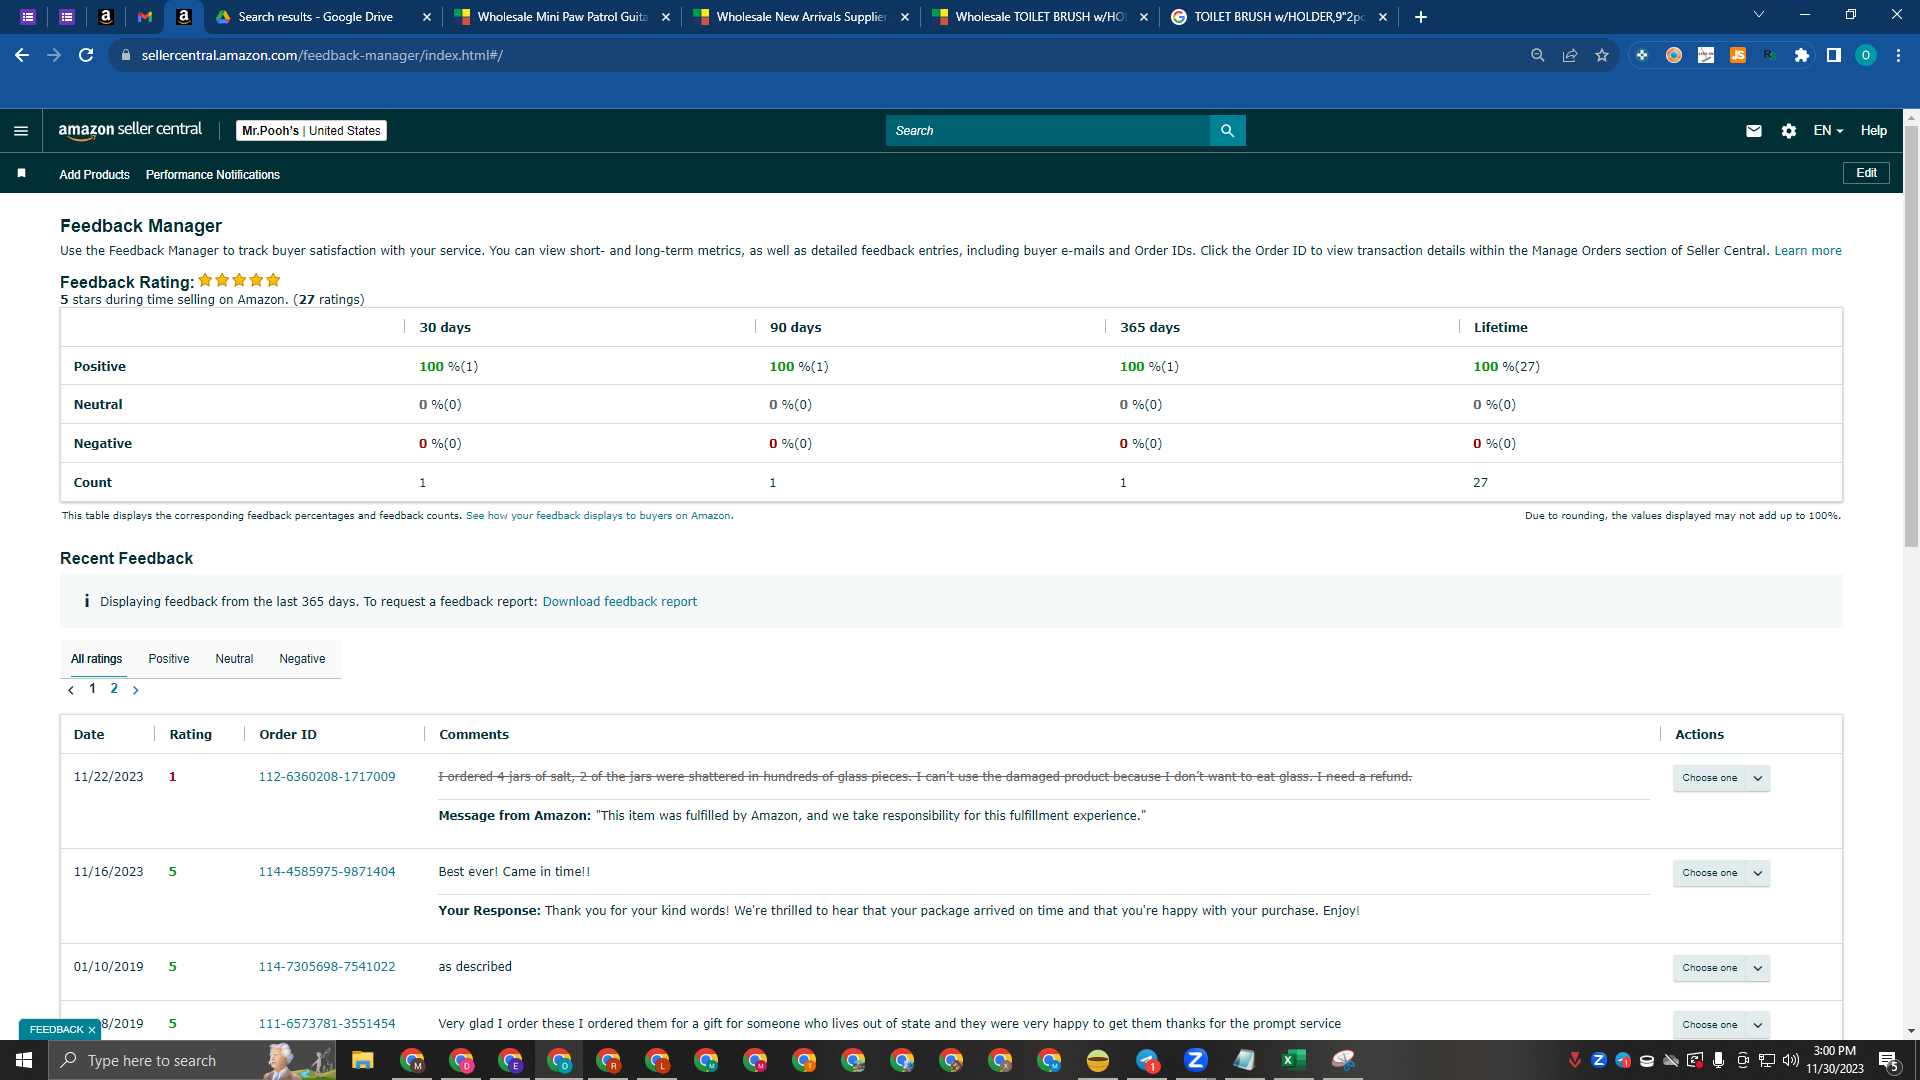Open Windows Start menu

pos(24,1060)
